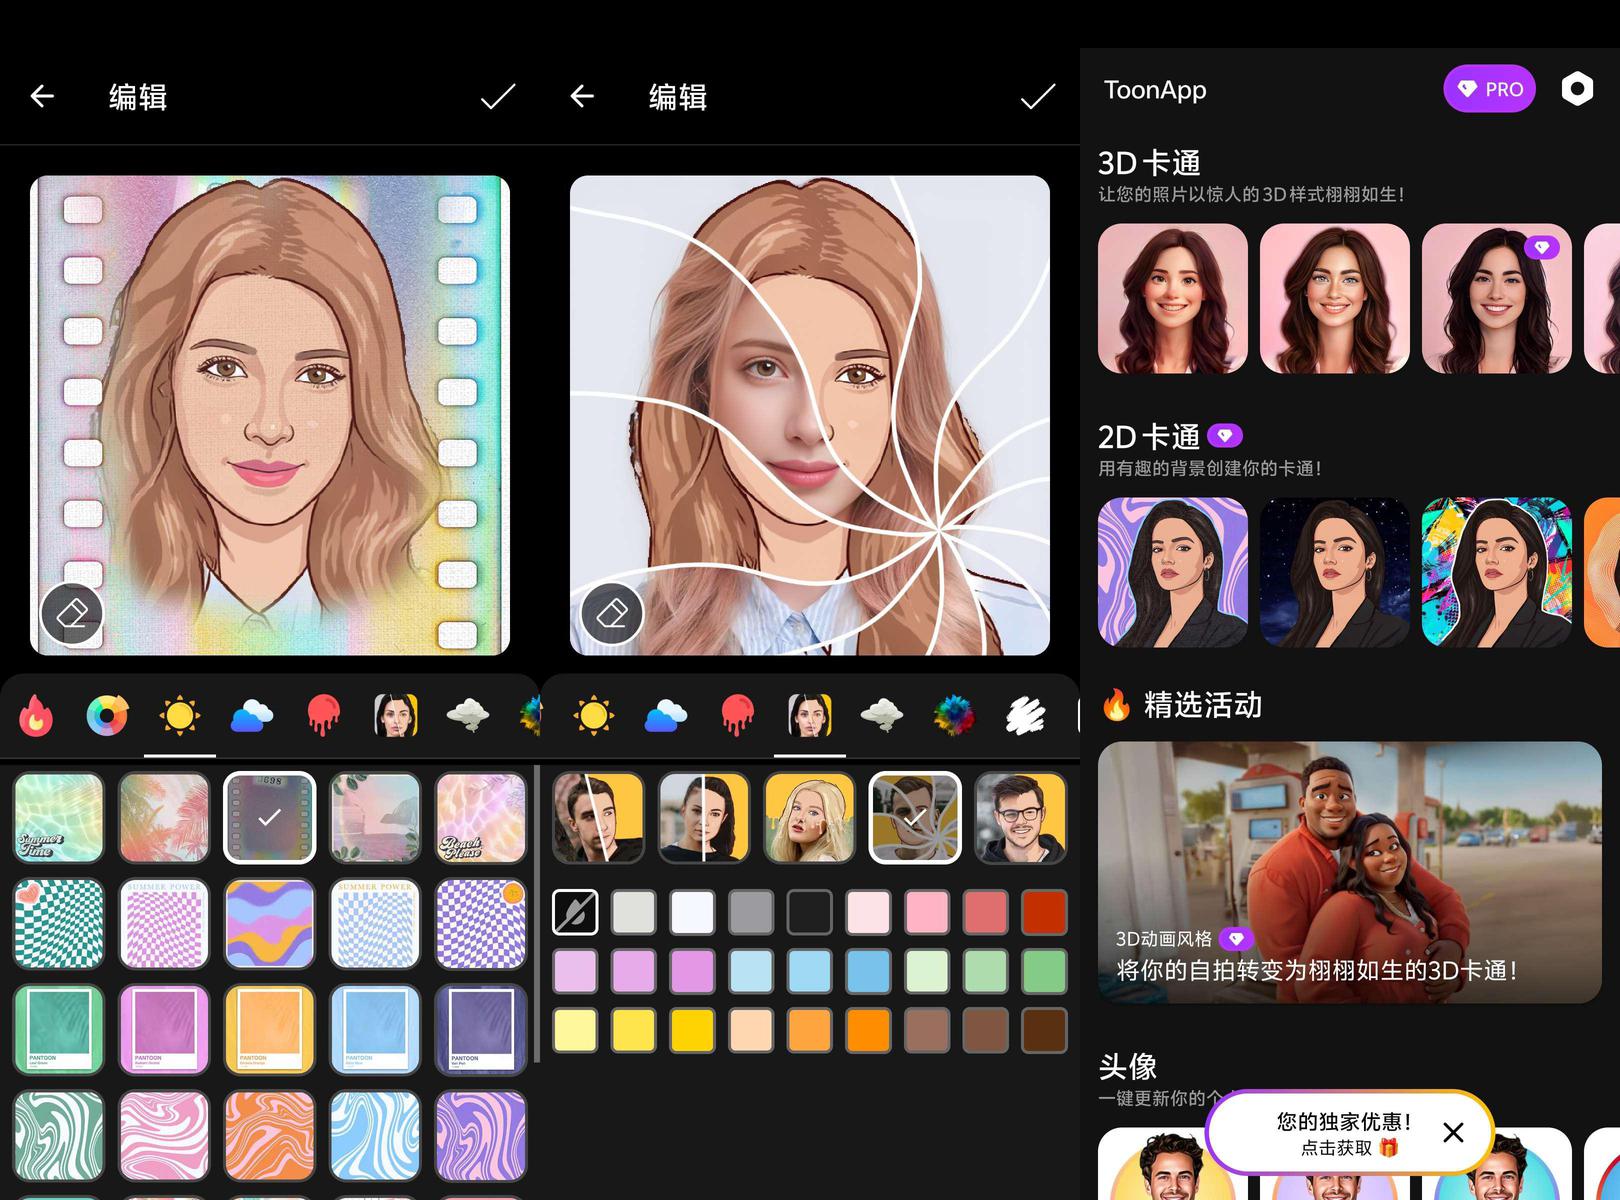Select the red paint drip category middle panel

(738, 715)
